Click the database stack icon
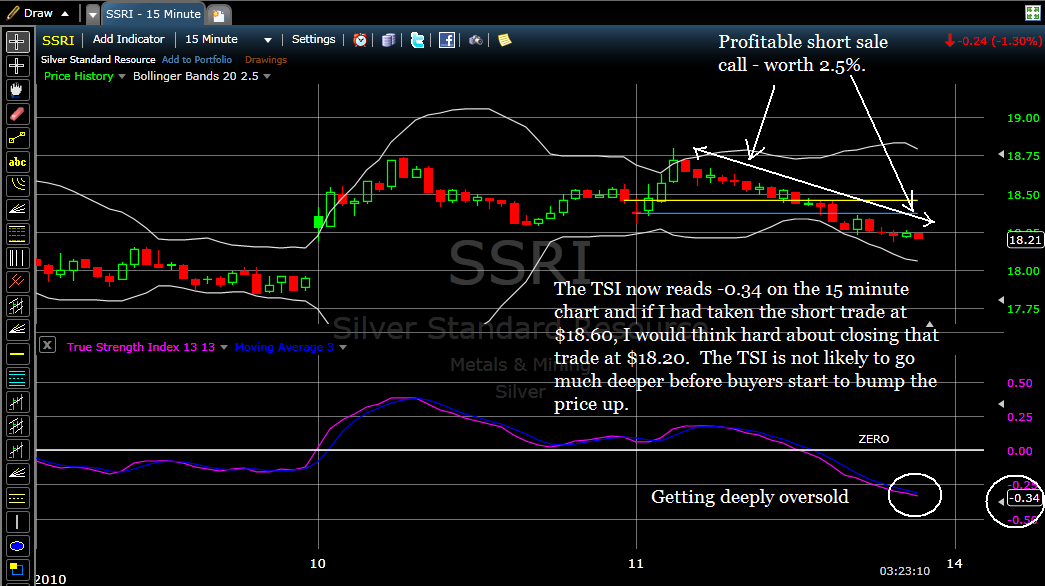Image resolution: width=1045 pixels, height=586 pixels. coord(389,40)
